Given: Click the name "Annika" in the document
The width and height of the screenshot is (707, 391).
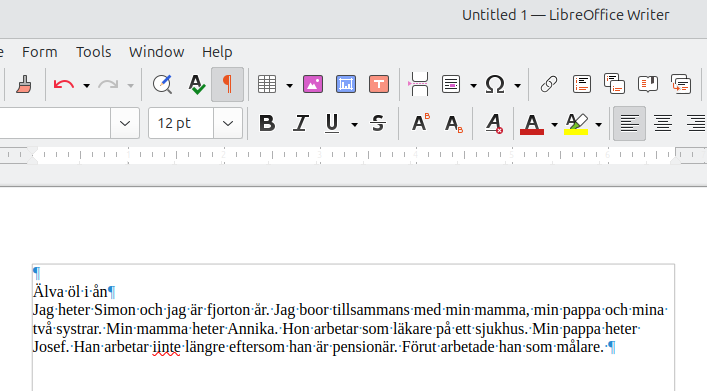Looking at the screenshot, I should click(252, 328).
